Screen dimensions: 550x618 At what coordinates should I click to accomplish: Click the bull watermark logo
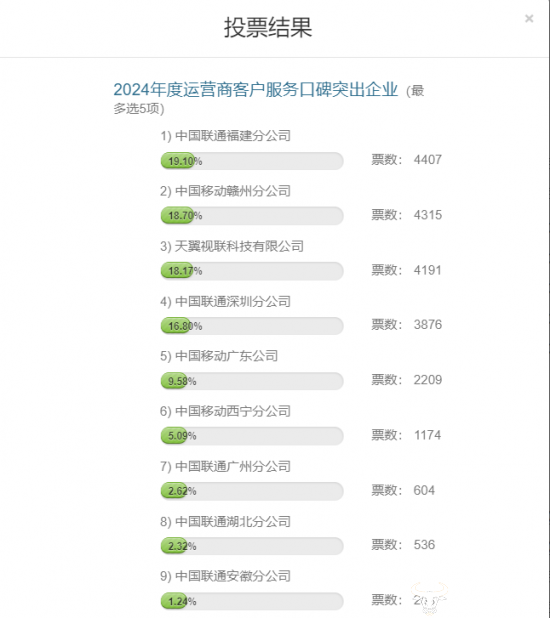(x=430, y=598)
